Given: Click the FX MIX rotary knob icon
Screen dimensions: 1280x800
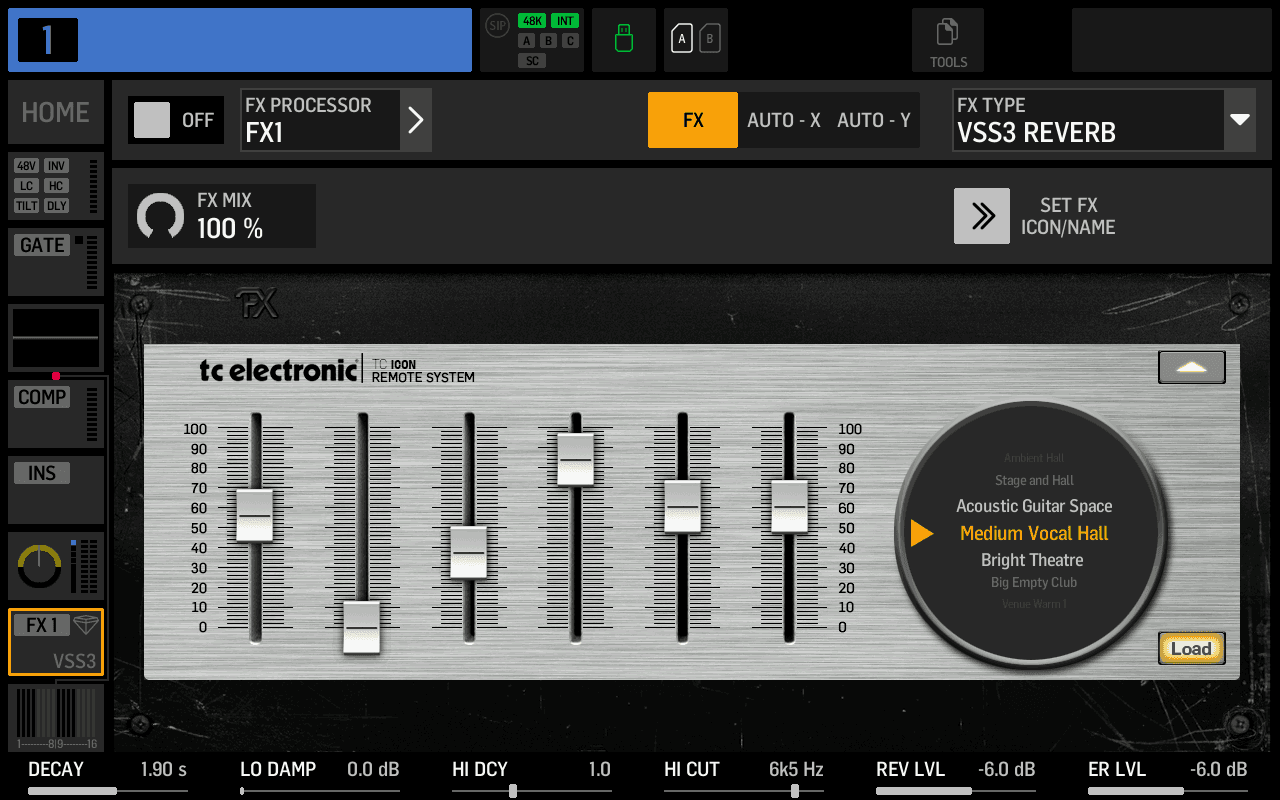Looking at the screenshot, I should coord(161,216).
